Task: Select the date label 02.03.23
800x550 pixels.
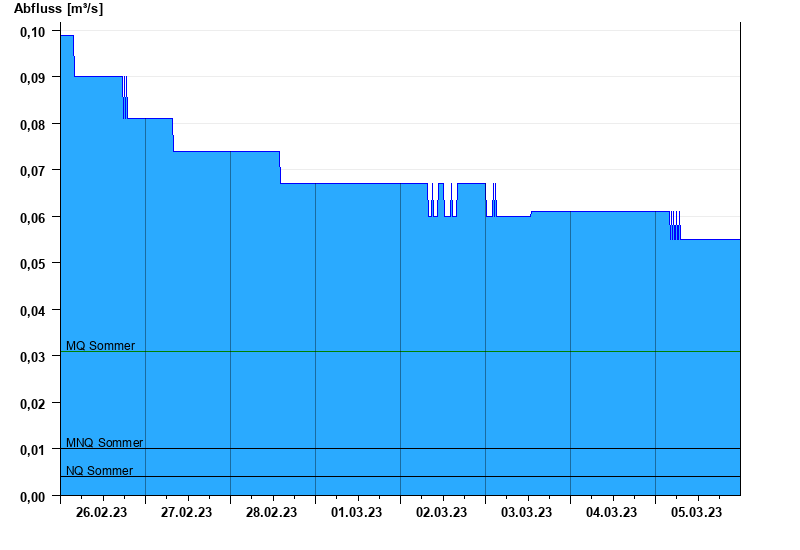Action: tap(441, 512)
